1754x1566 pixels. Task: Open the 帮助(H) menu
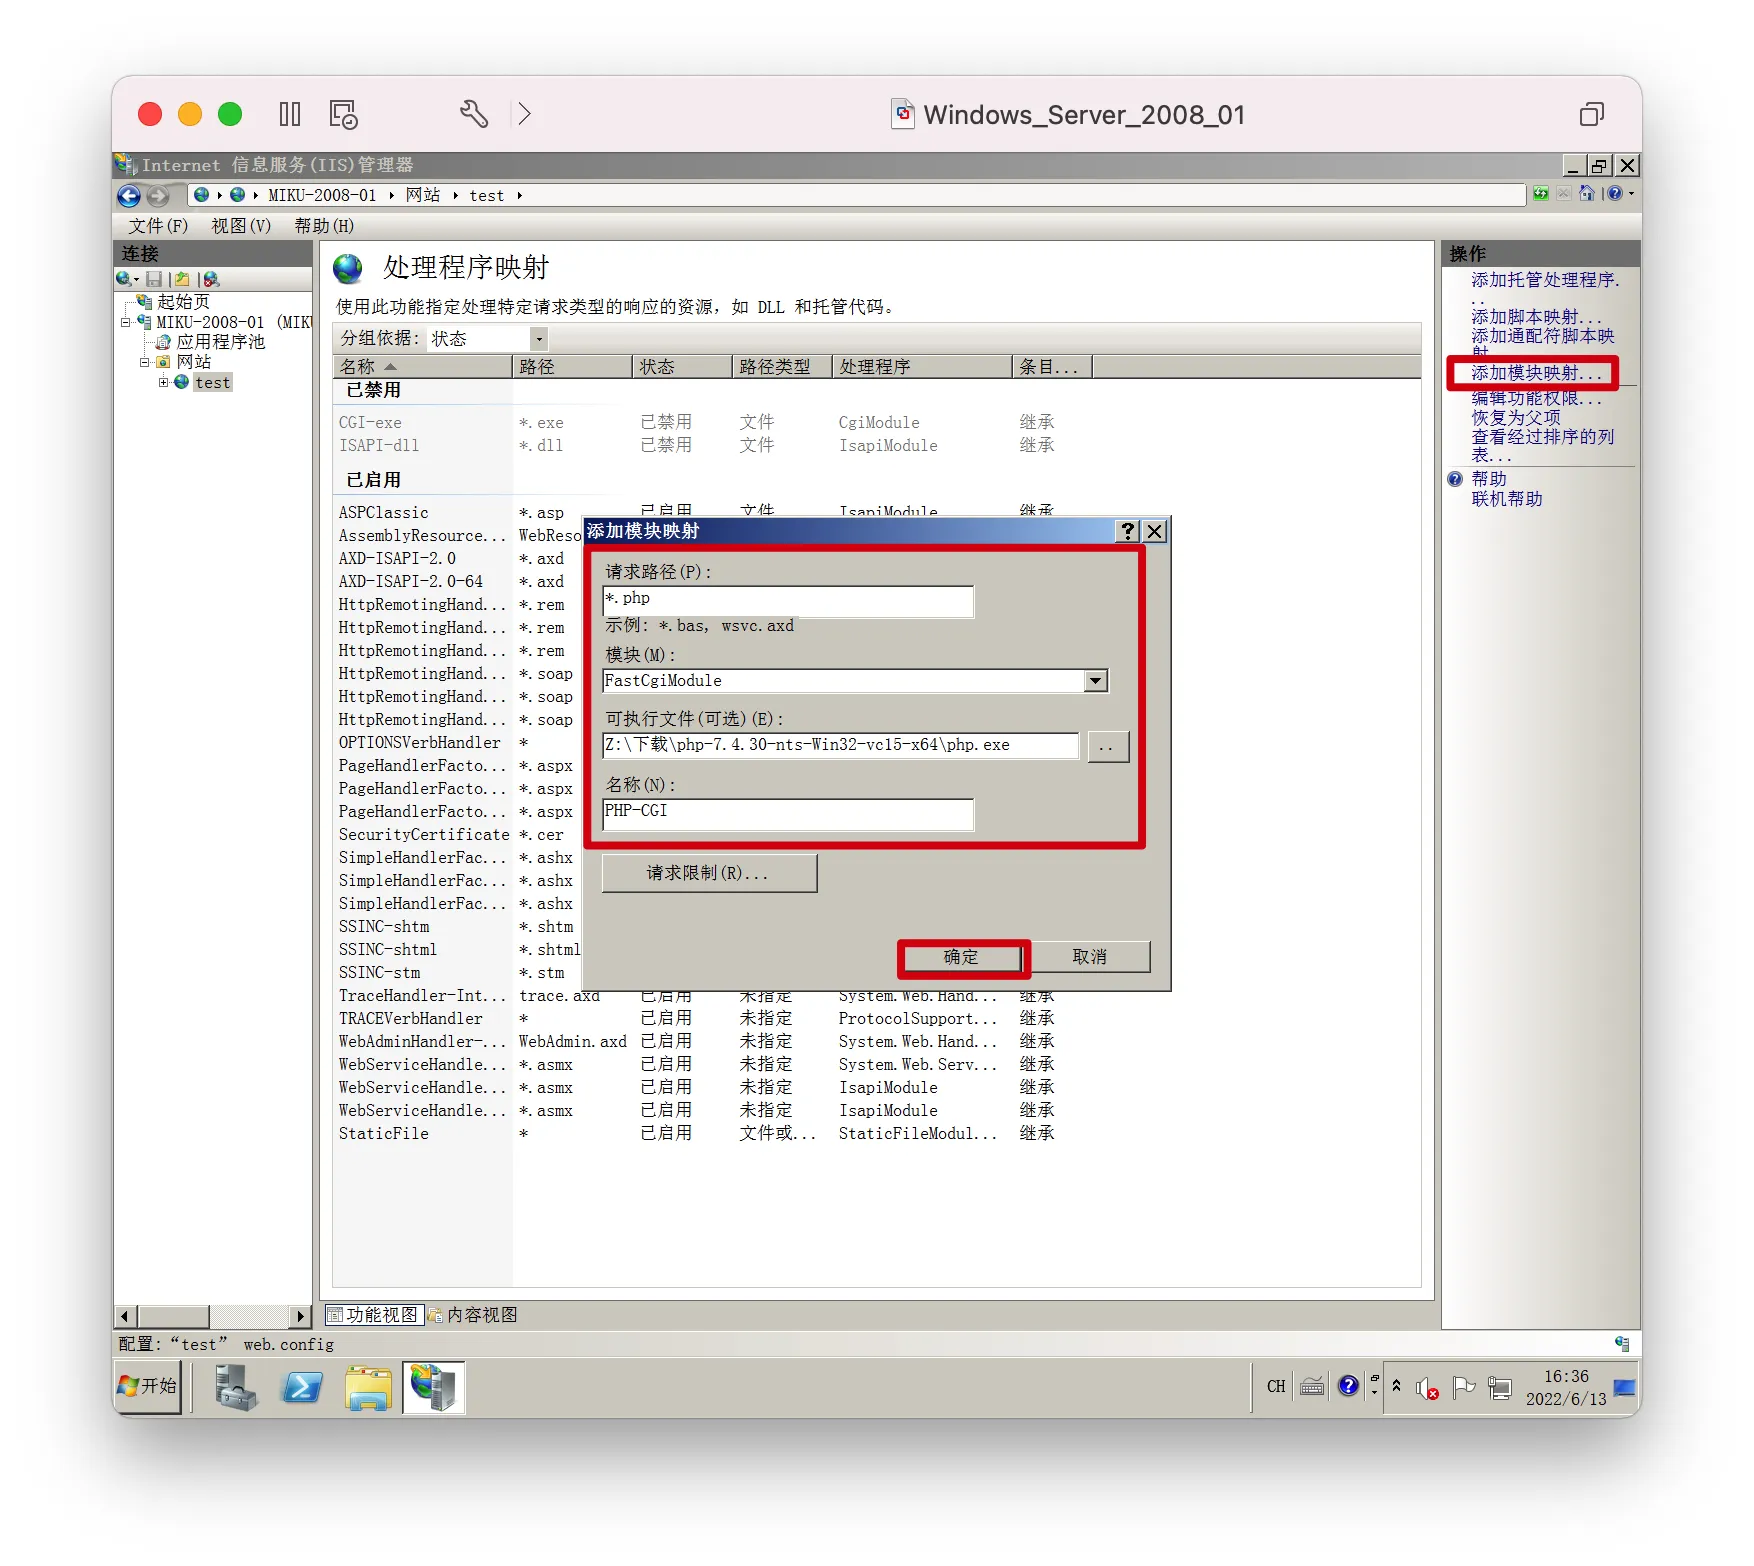(324, 226)
